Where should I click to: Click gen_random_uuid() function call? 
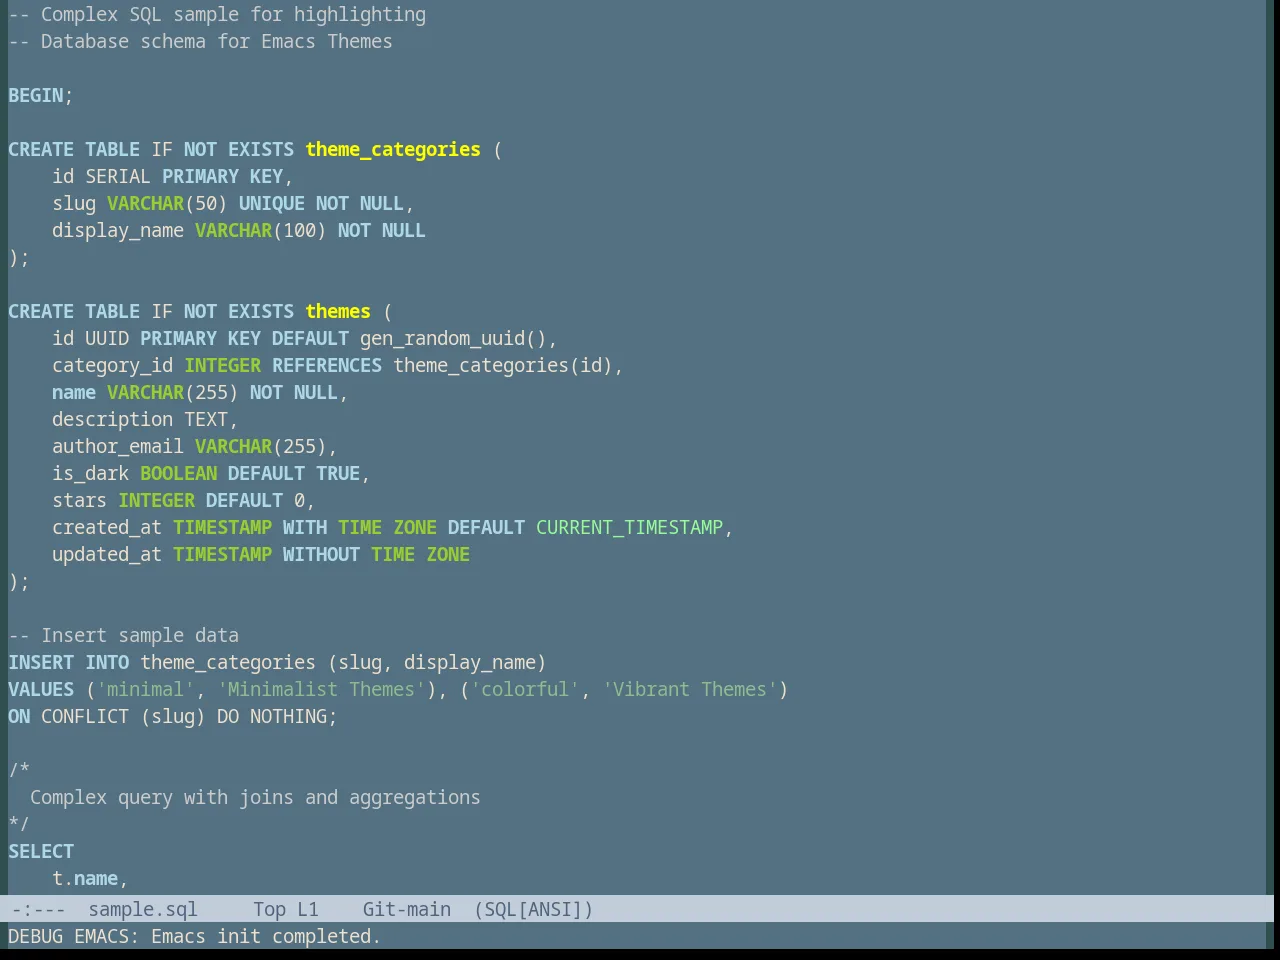pos(453,339)
